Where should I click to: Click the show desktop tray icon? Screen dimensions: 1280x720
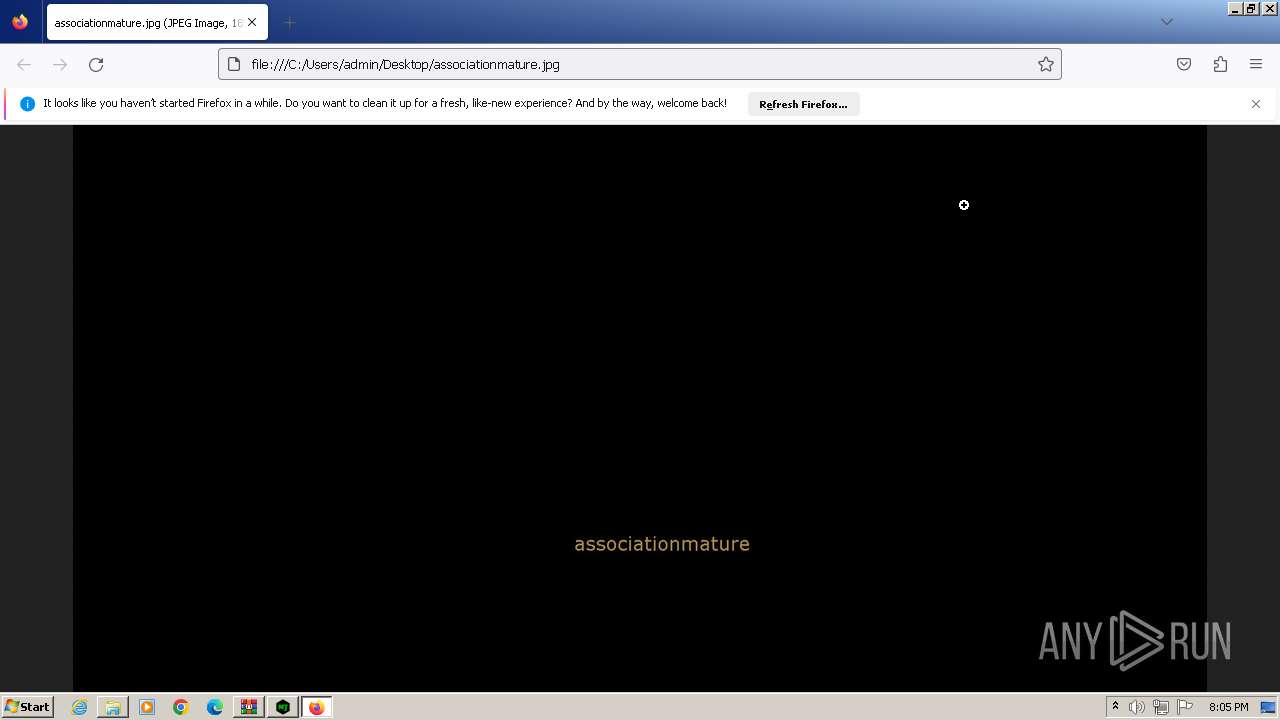[1268, 707]
